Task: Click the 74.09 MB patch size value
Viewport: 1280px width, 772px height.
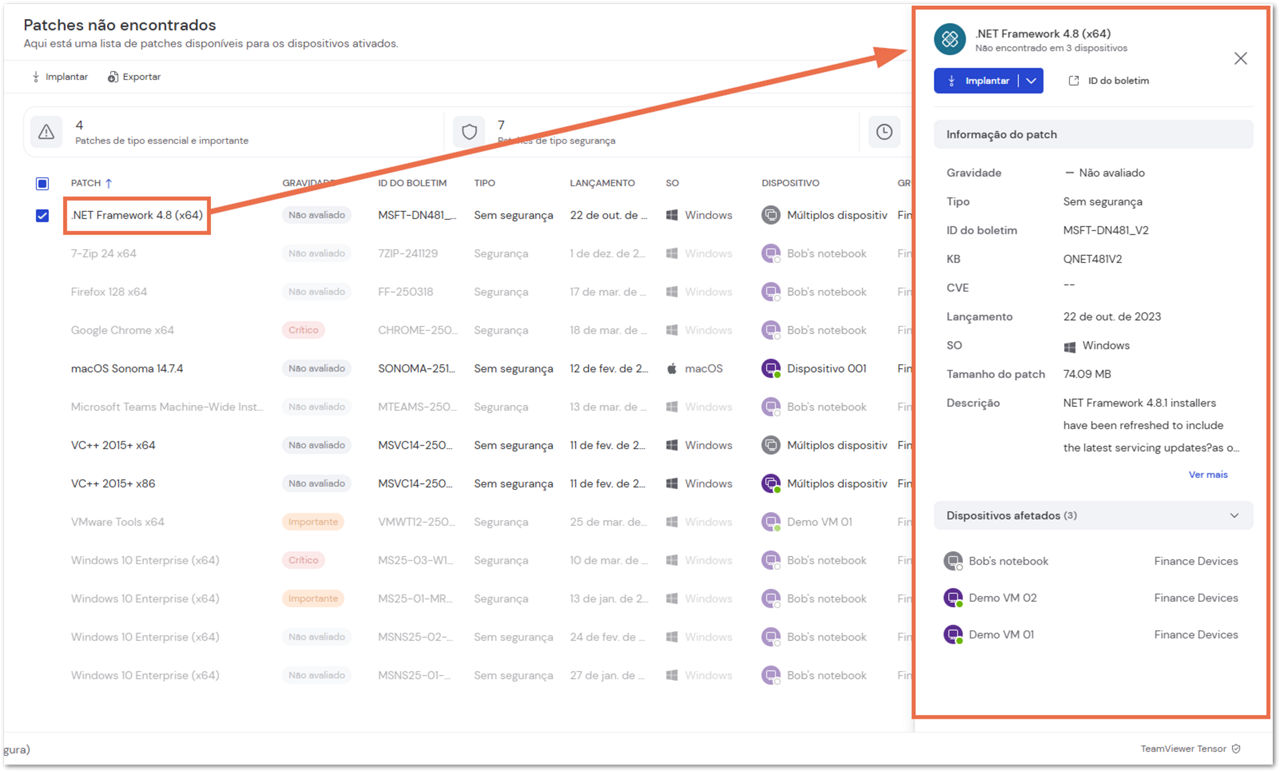Action: (x=1087, y=374)
